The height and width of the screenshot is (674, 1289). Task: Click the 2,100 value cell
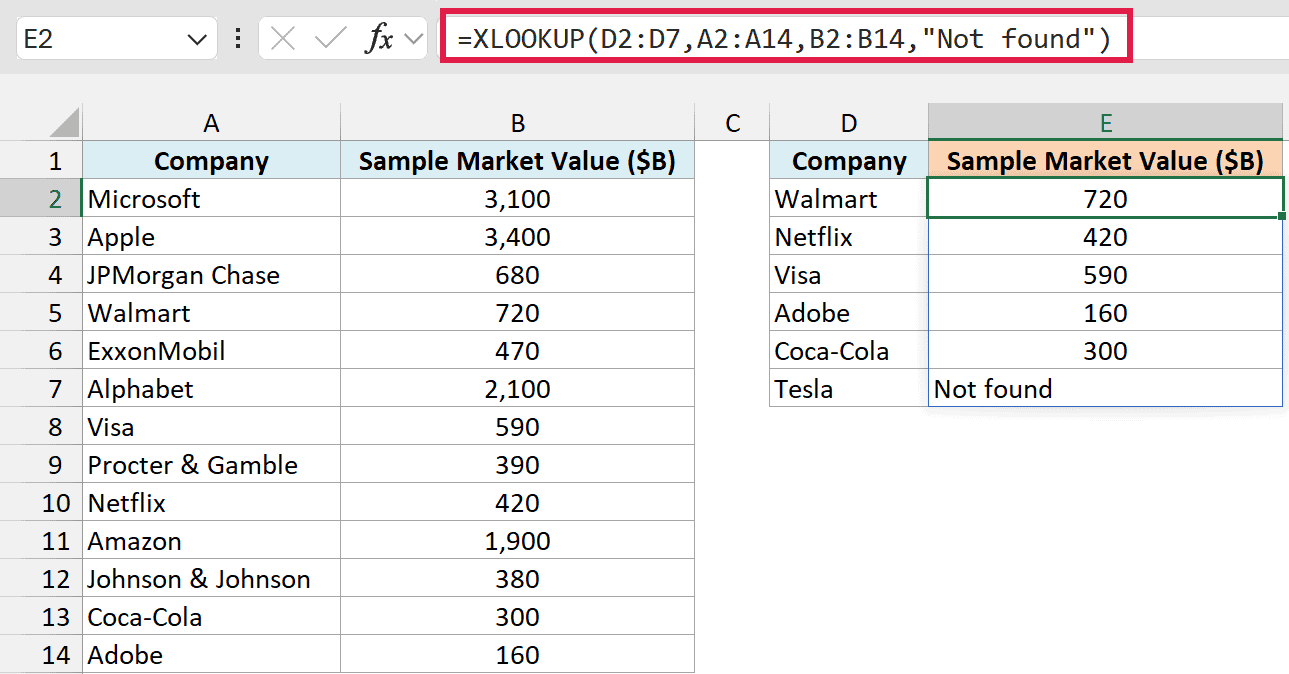pos(517,389)
